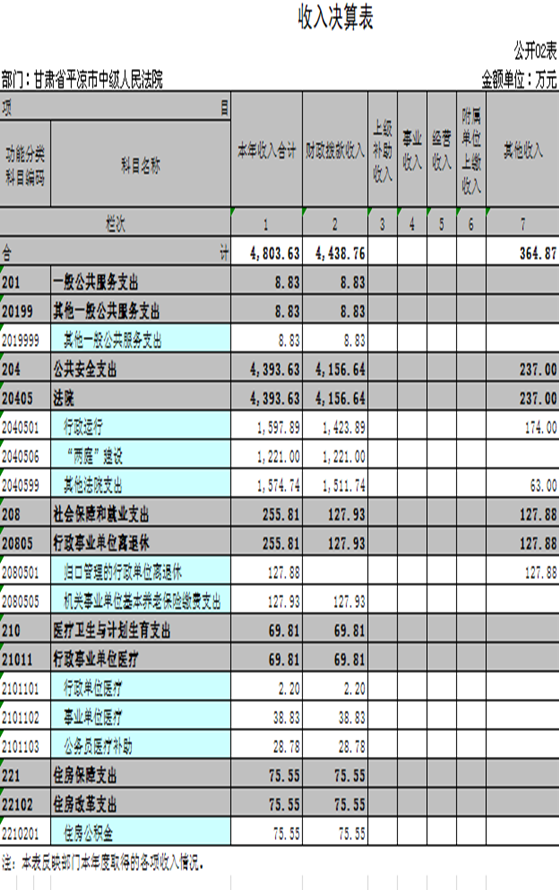The height and width of the screenshot is (890, 559).
Task: Click the 科目名称 header cell
Action: coord(140,165)
